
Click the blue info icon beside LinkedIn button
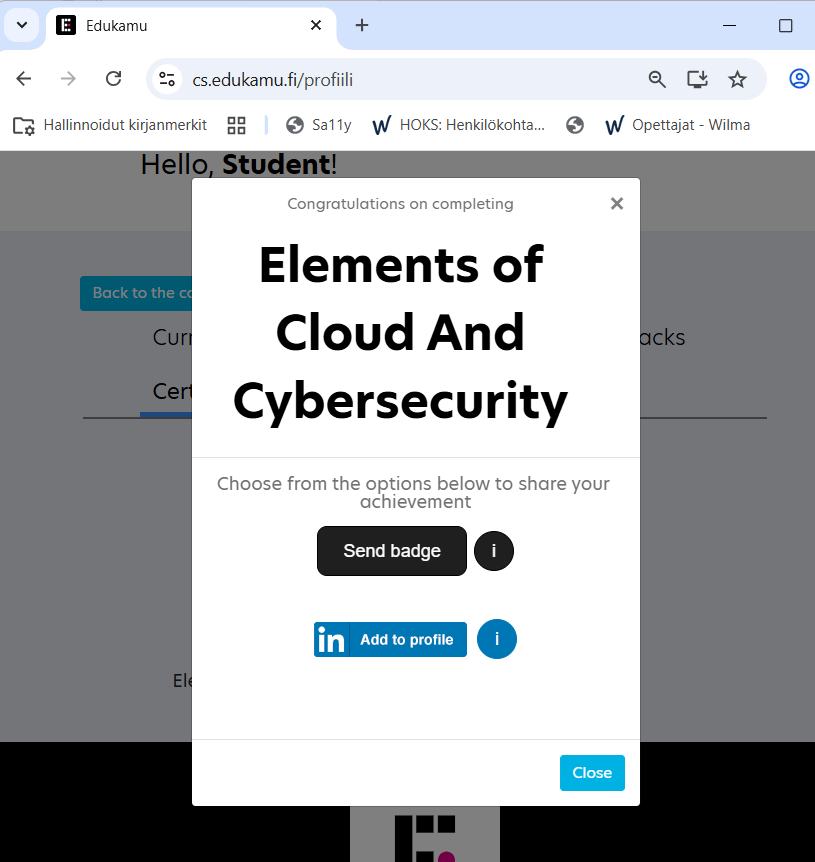pyautogui.click(x=497, y=639)
